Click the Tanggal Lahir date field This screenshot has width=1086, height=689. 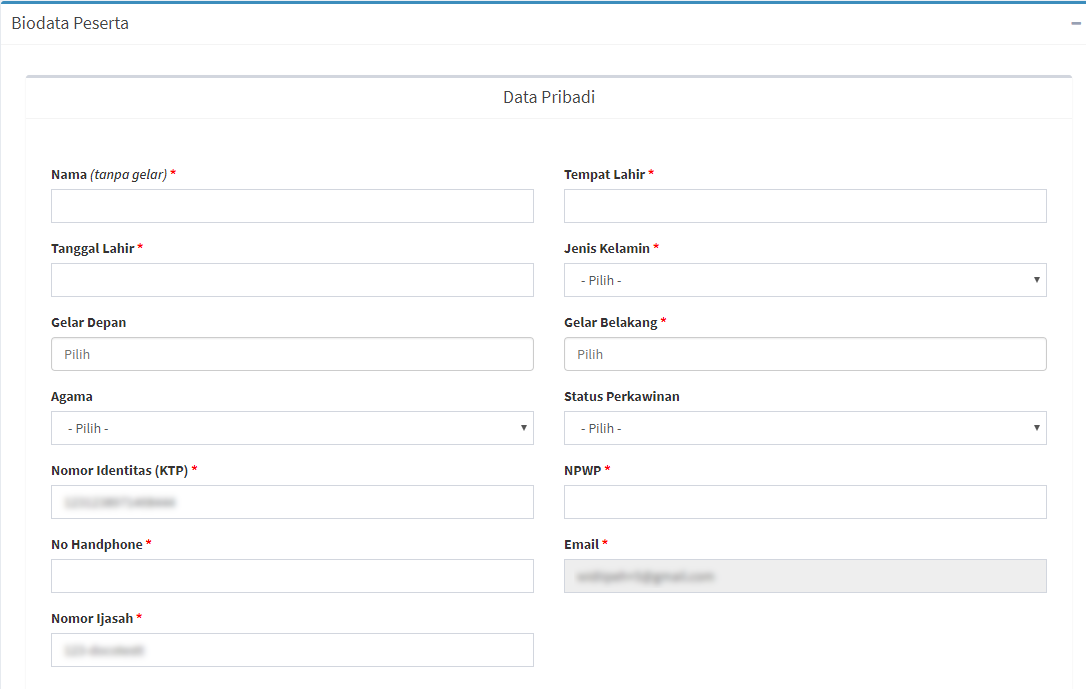pyautogui.click(x=292, y=280)
